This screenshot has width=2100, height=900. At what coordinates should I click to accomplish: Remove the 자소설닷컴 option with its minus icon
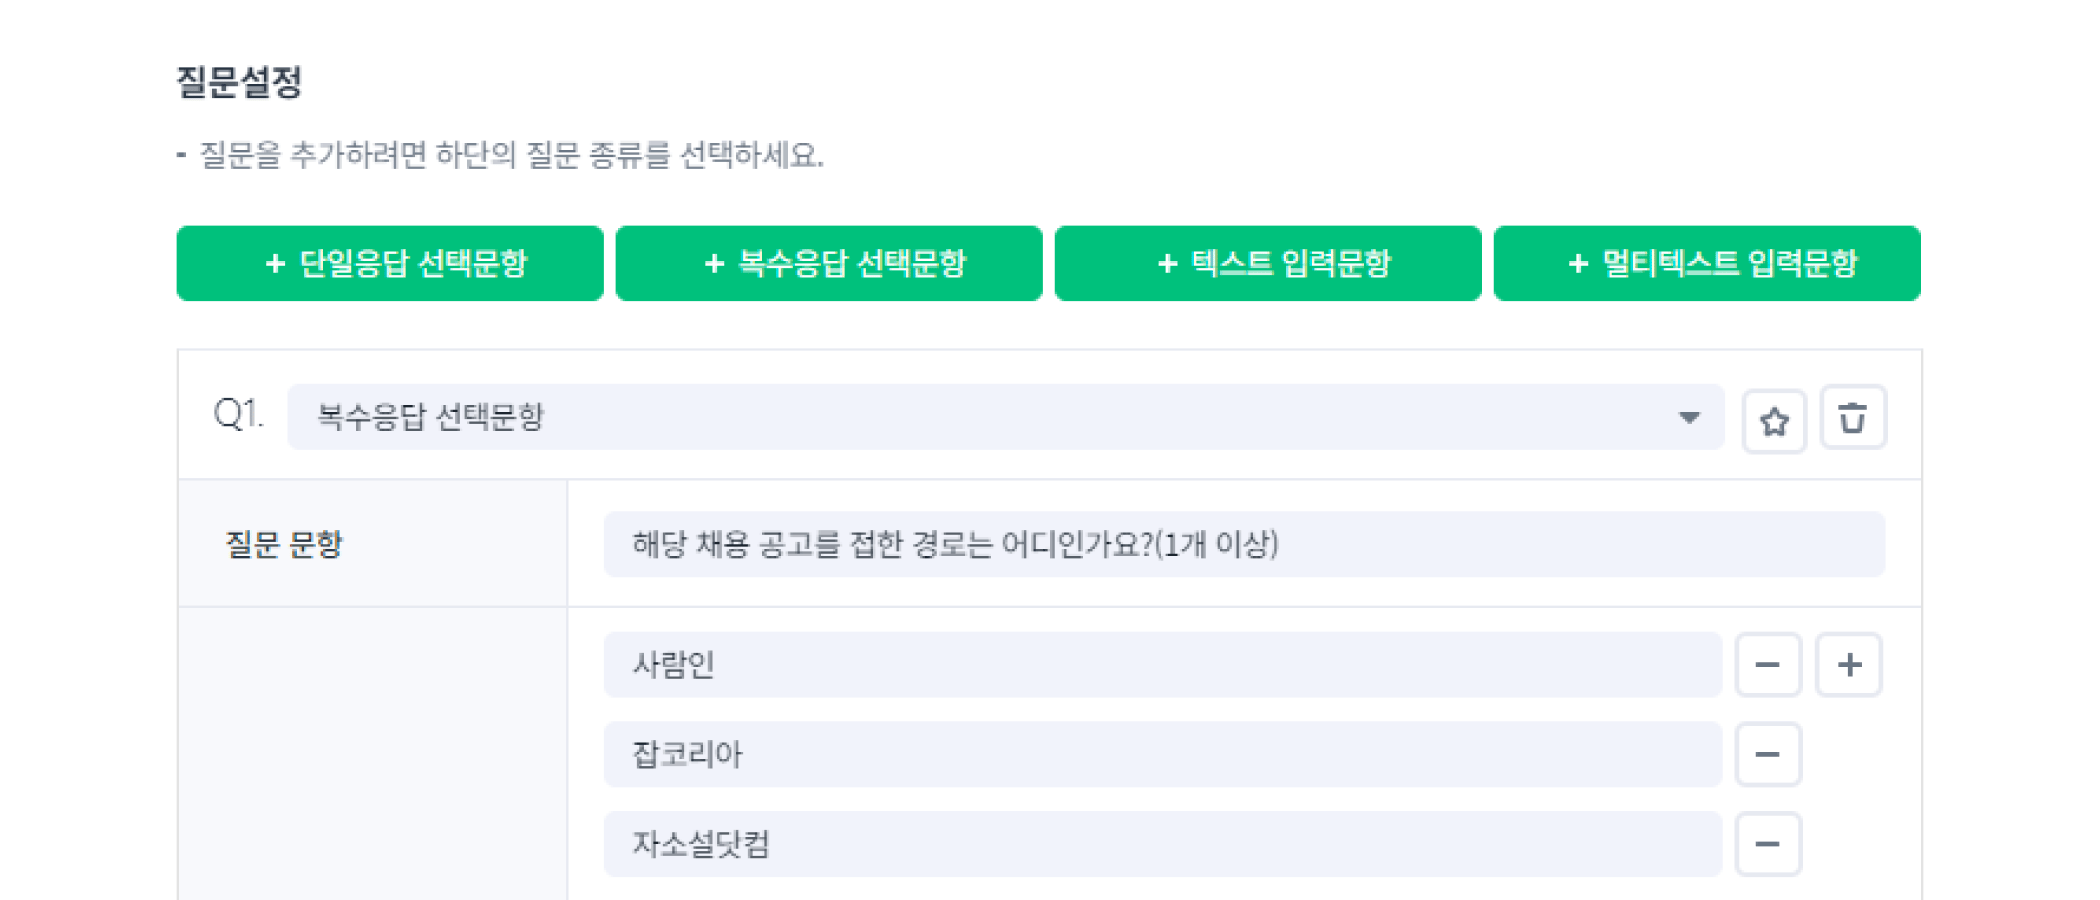tap(1768, 845)
